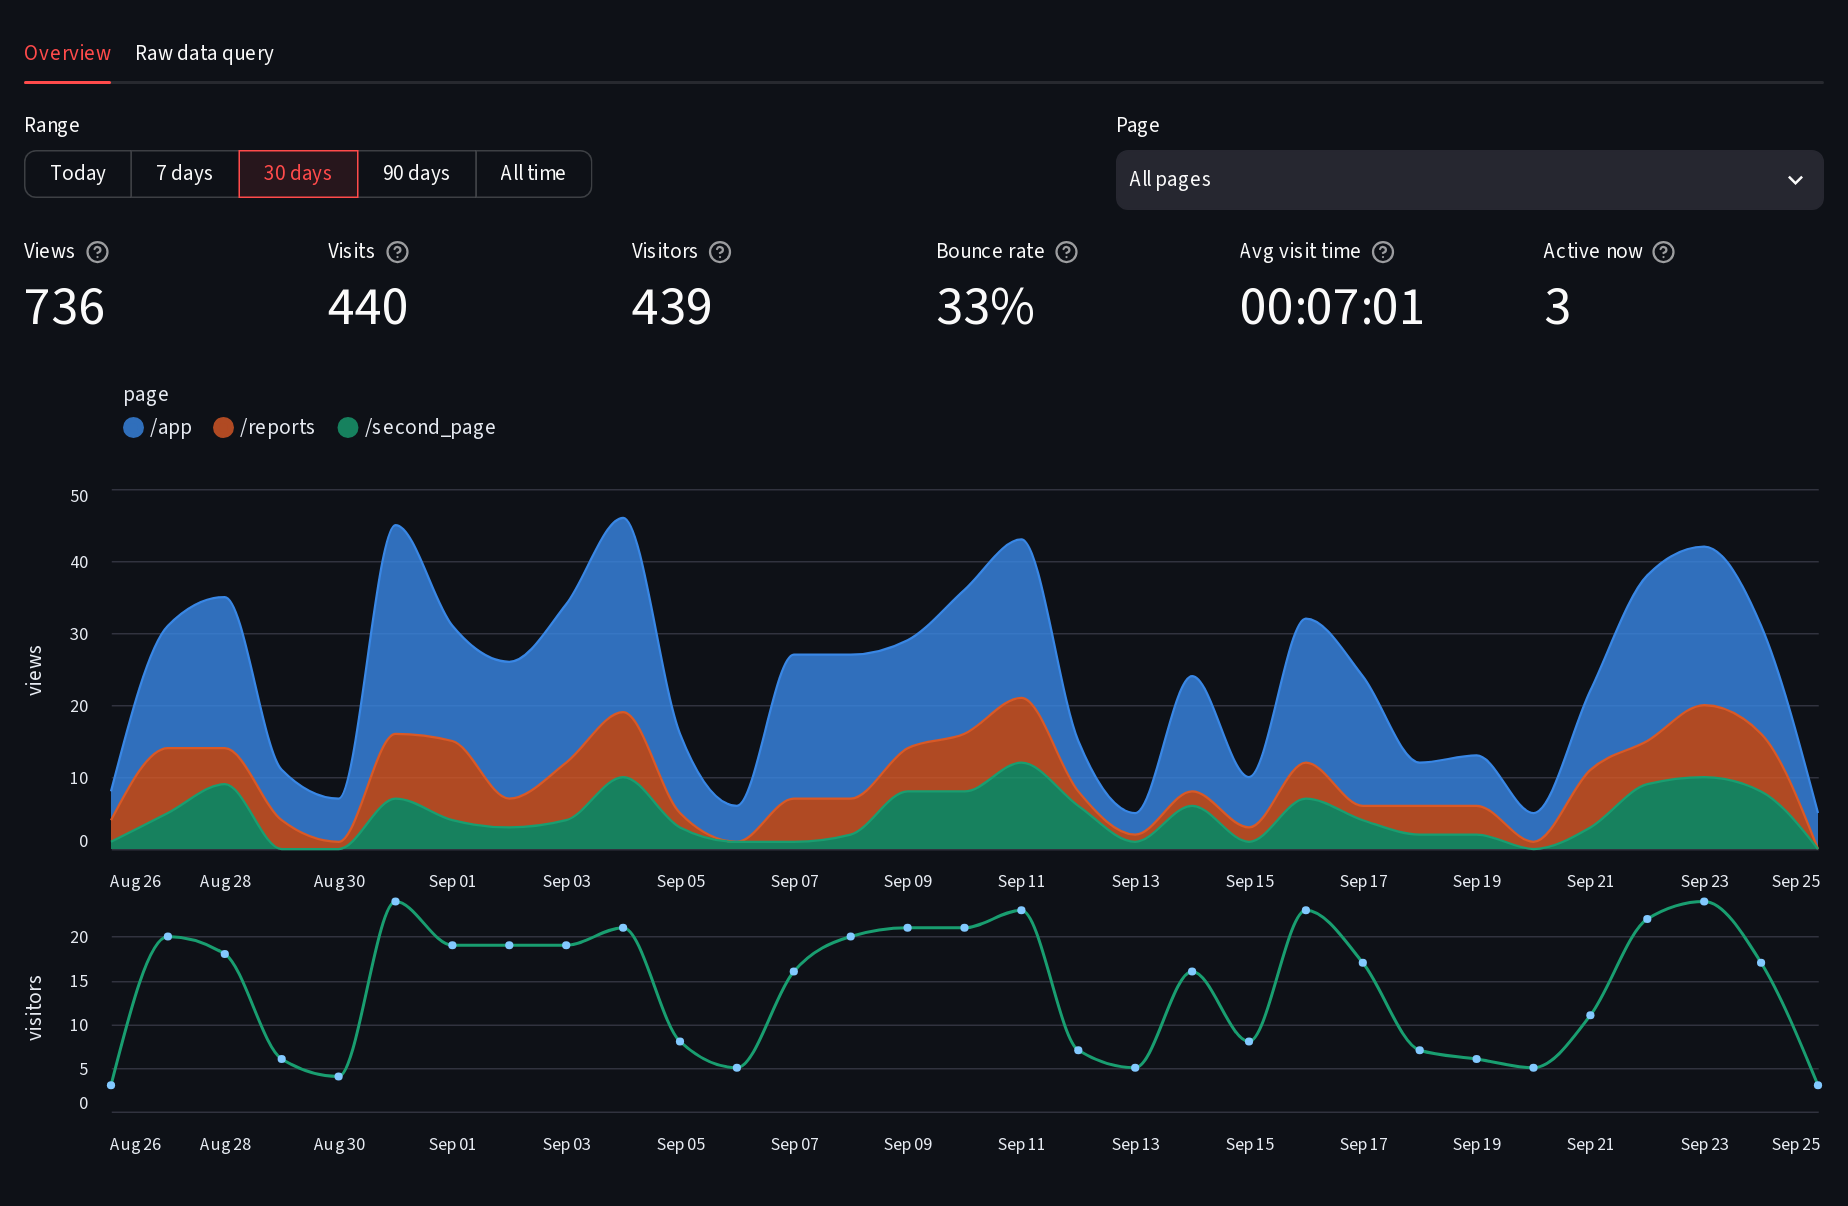The height and width of the screenshot is (1206, 1848).
Task: Click the visitors chart peak point at Sep 23
Action: (1704, 902)
